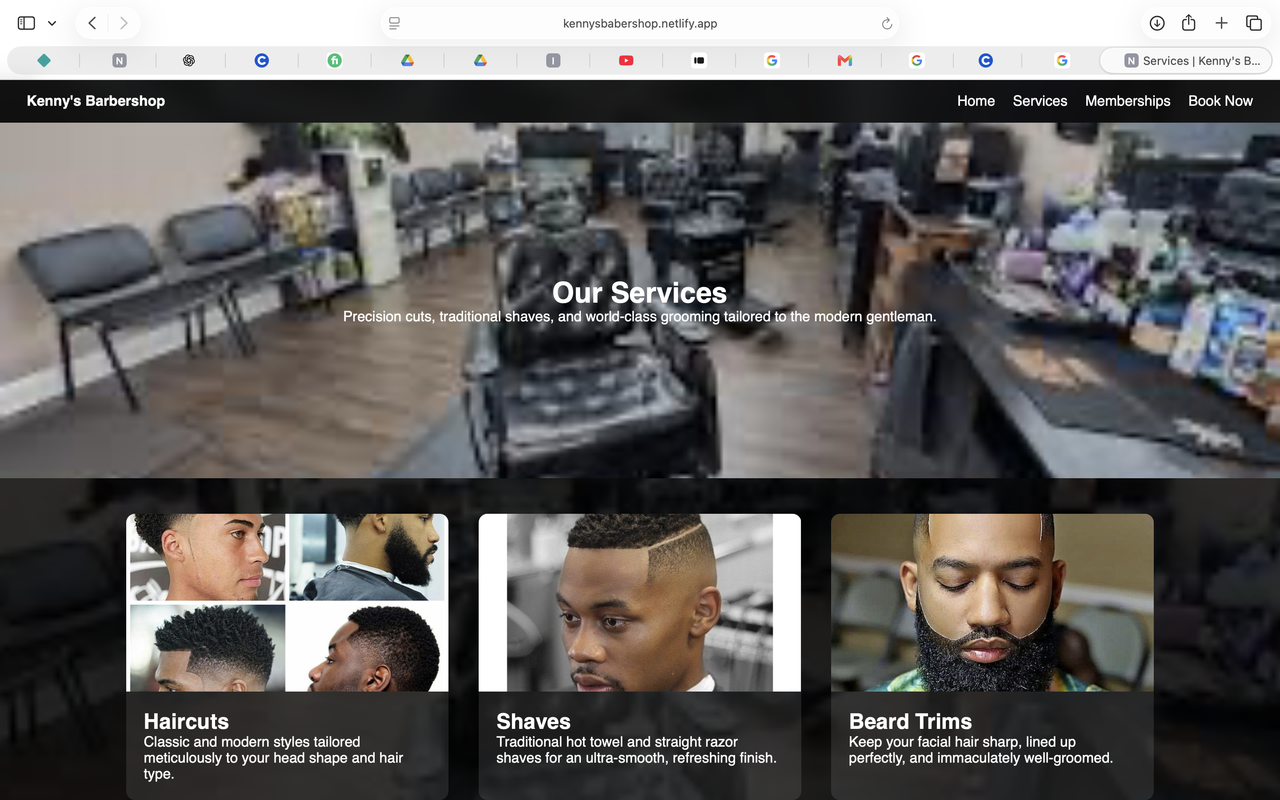Switch to the teal diamond favicon tab
The height and width of the screenshot is (800, 1280).
[x=44, y=60]
